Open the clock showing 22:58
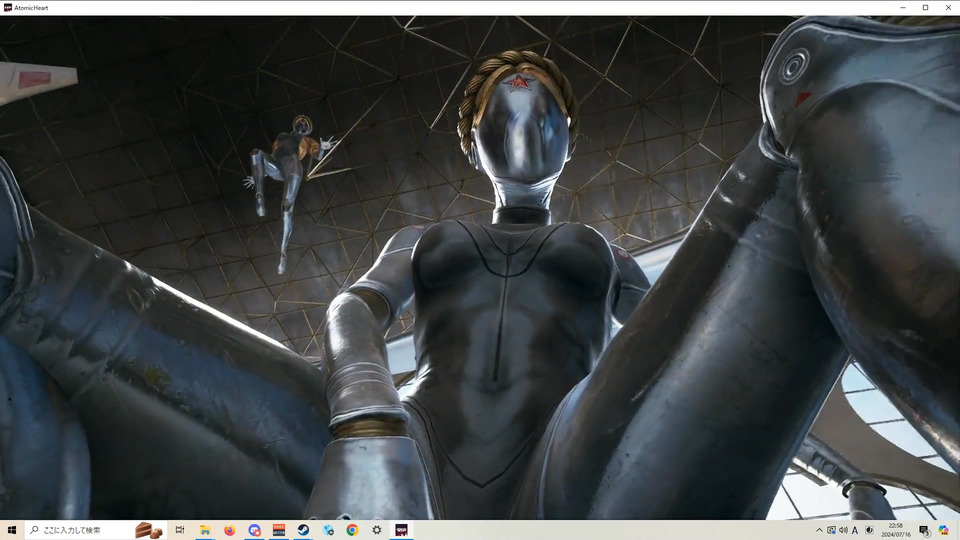Image resolution: width=960 pixels, height=540 pixels. (896, 530)
